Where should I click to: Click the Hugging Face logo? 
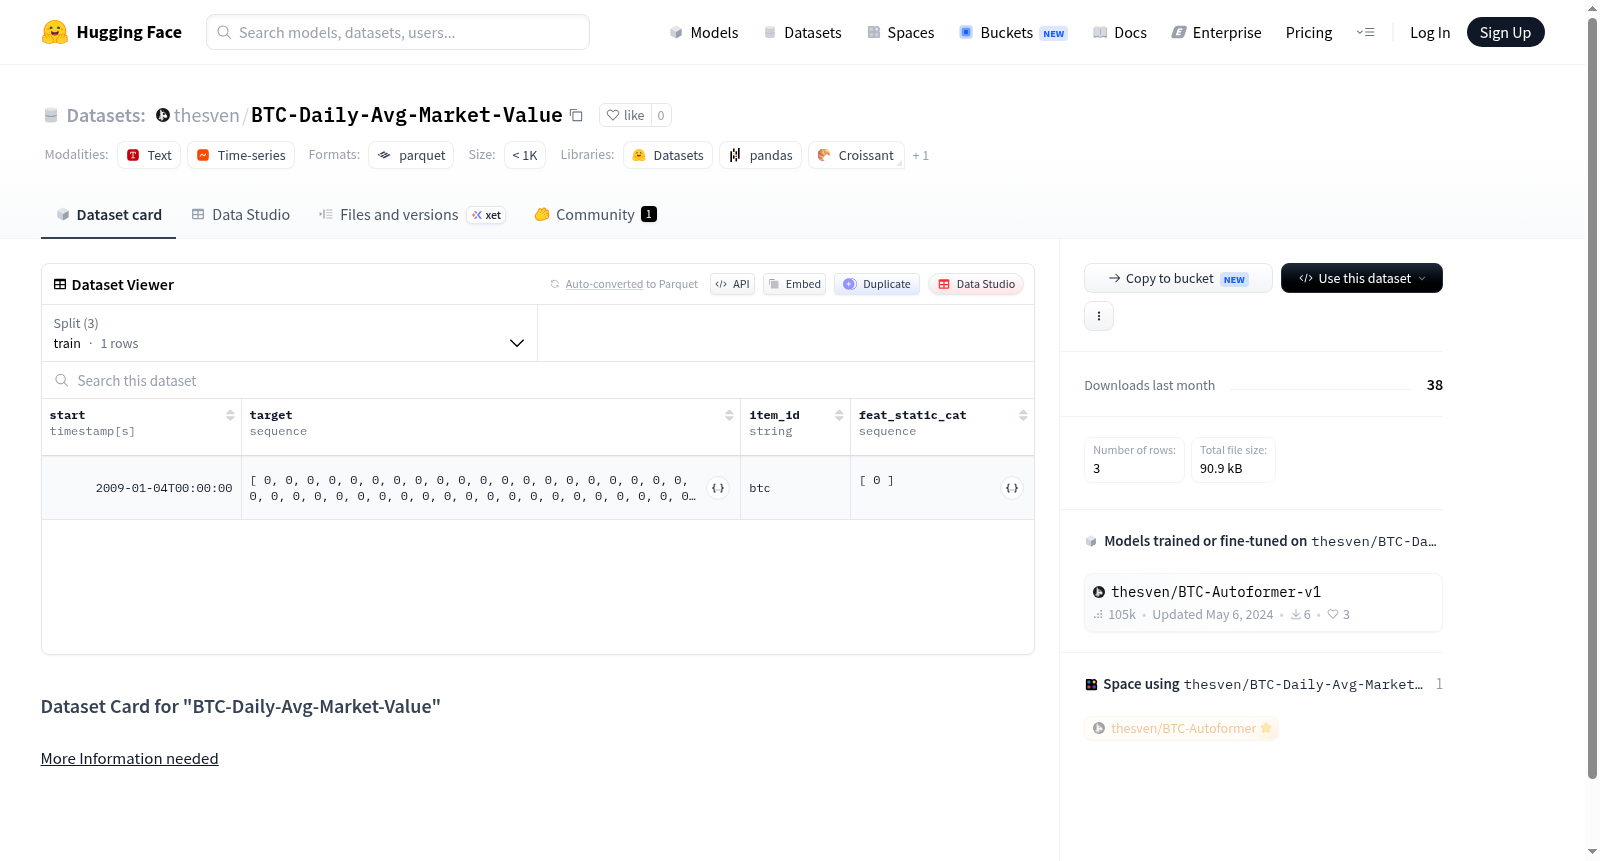(x=111, y=32)
